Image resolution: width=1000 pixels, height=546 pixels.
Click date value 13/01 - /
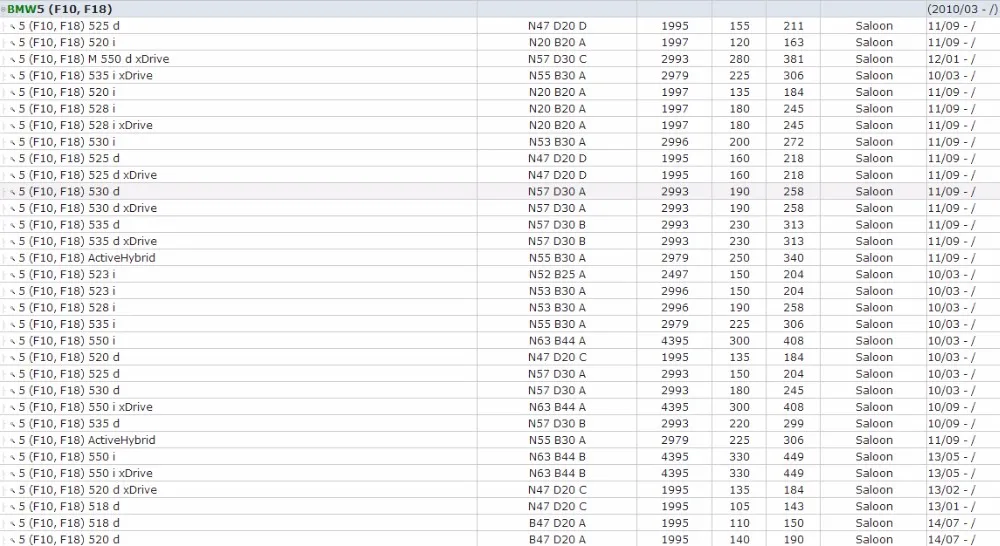pos(952,506)
